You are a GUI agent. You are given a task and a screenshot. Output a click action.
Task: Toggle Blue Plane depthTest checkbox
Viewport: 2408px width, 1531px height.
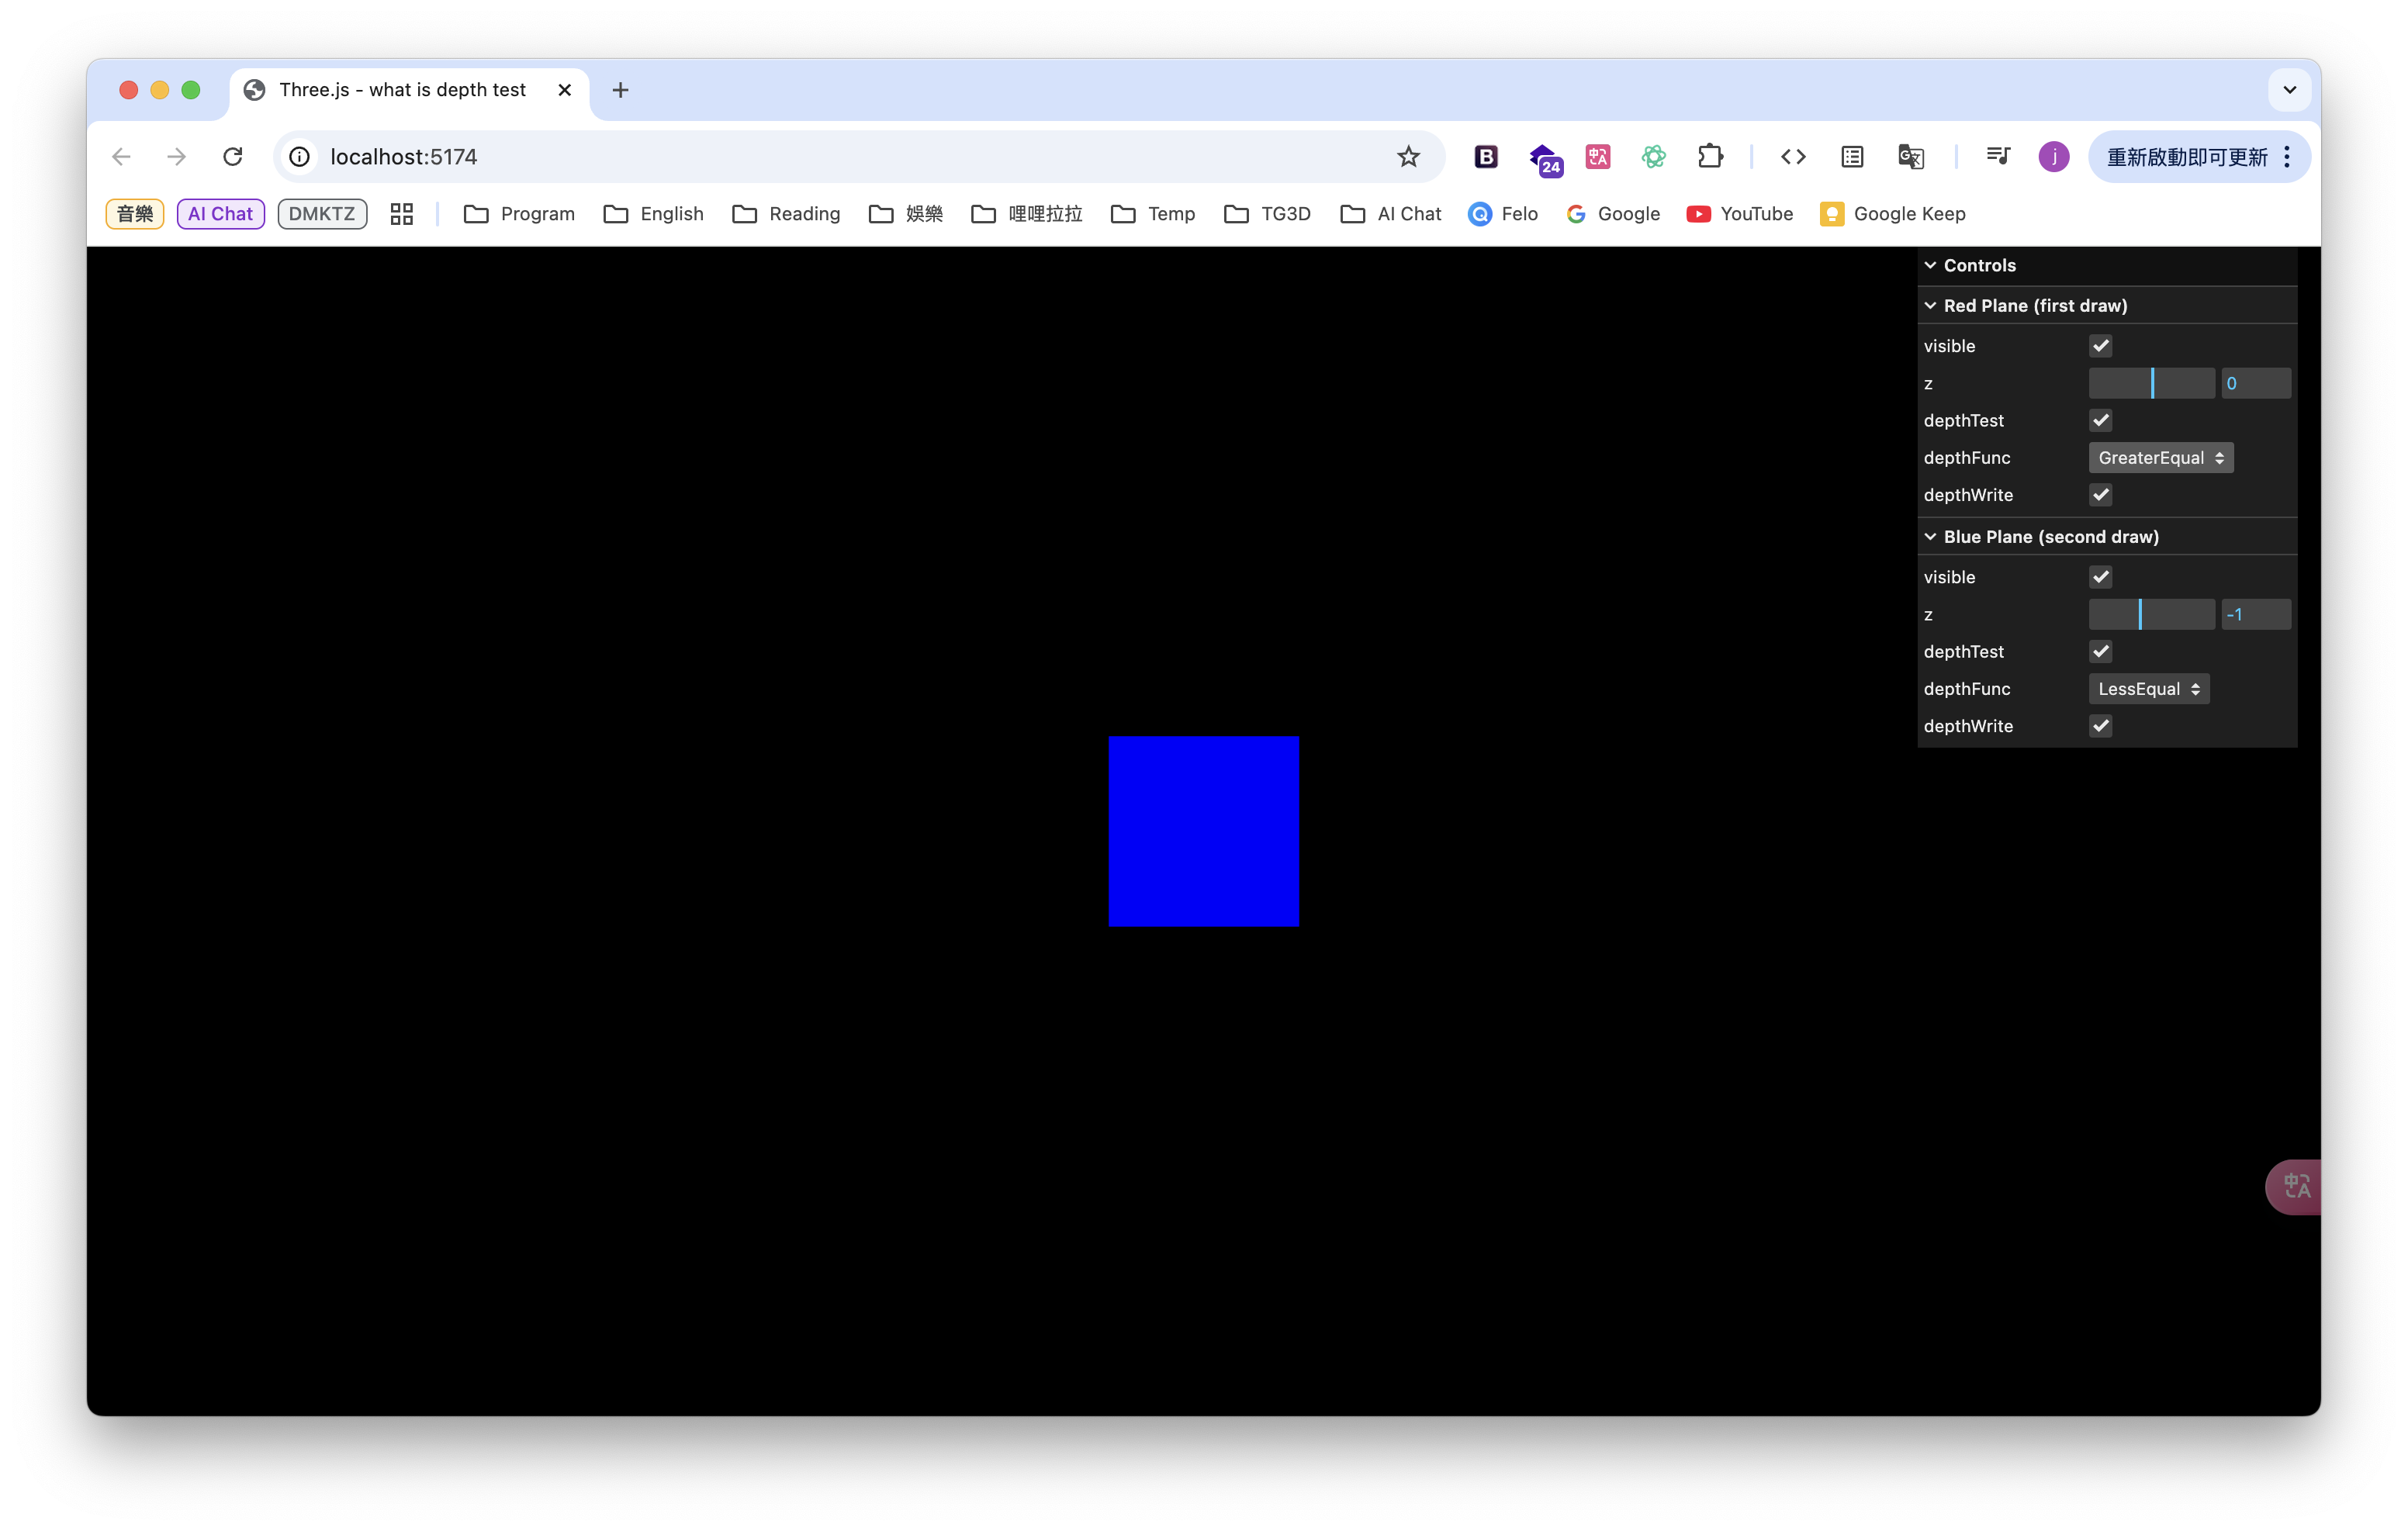[x=2100, y=651]
